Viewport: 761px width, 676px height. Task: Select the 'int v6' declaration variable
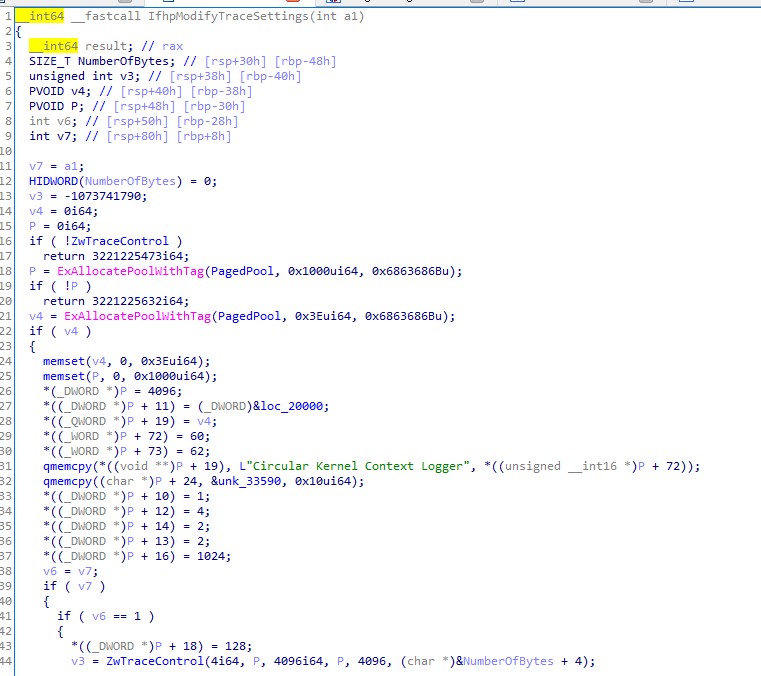click(x=66, y=121)
